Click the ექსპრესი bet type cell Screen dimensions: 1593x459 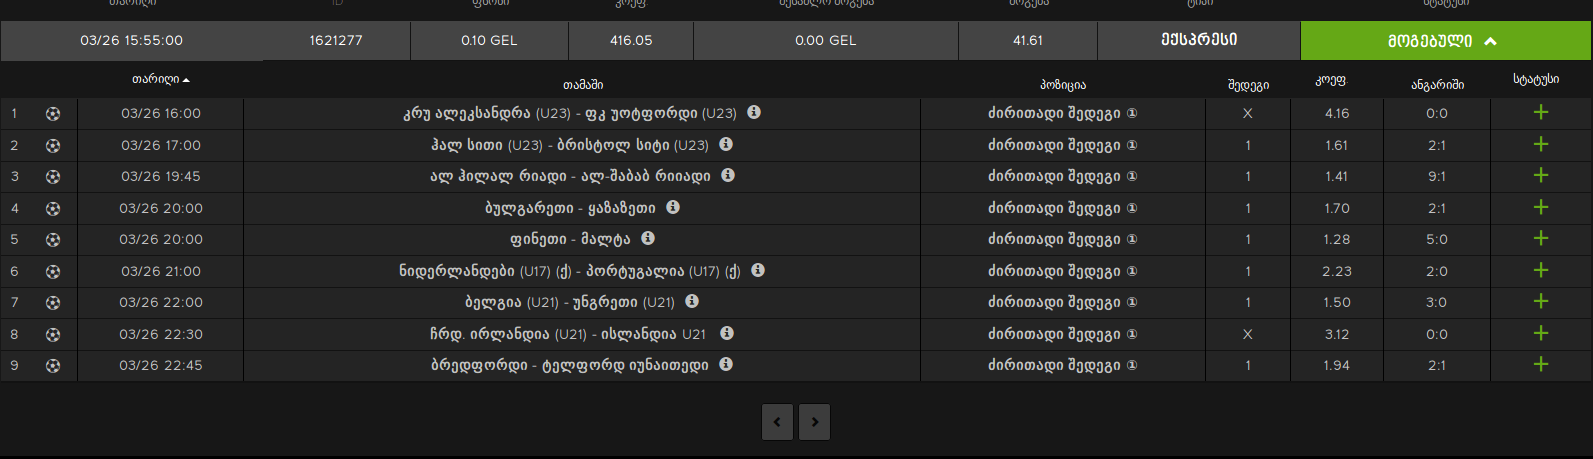click(x=1198, y=40)
